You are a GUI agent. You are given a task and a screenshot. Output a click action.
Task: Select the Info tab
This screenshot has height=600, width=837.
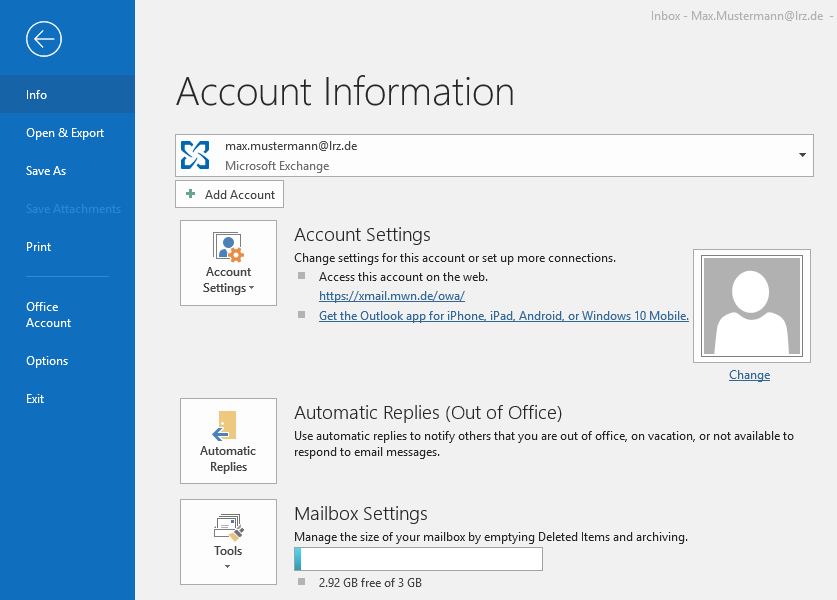pos(36,94)
